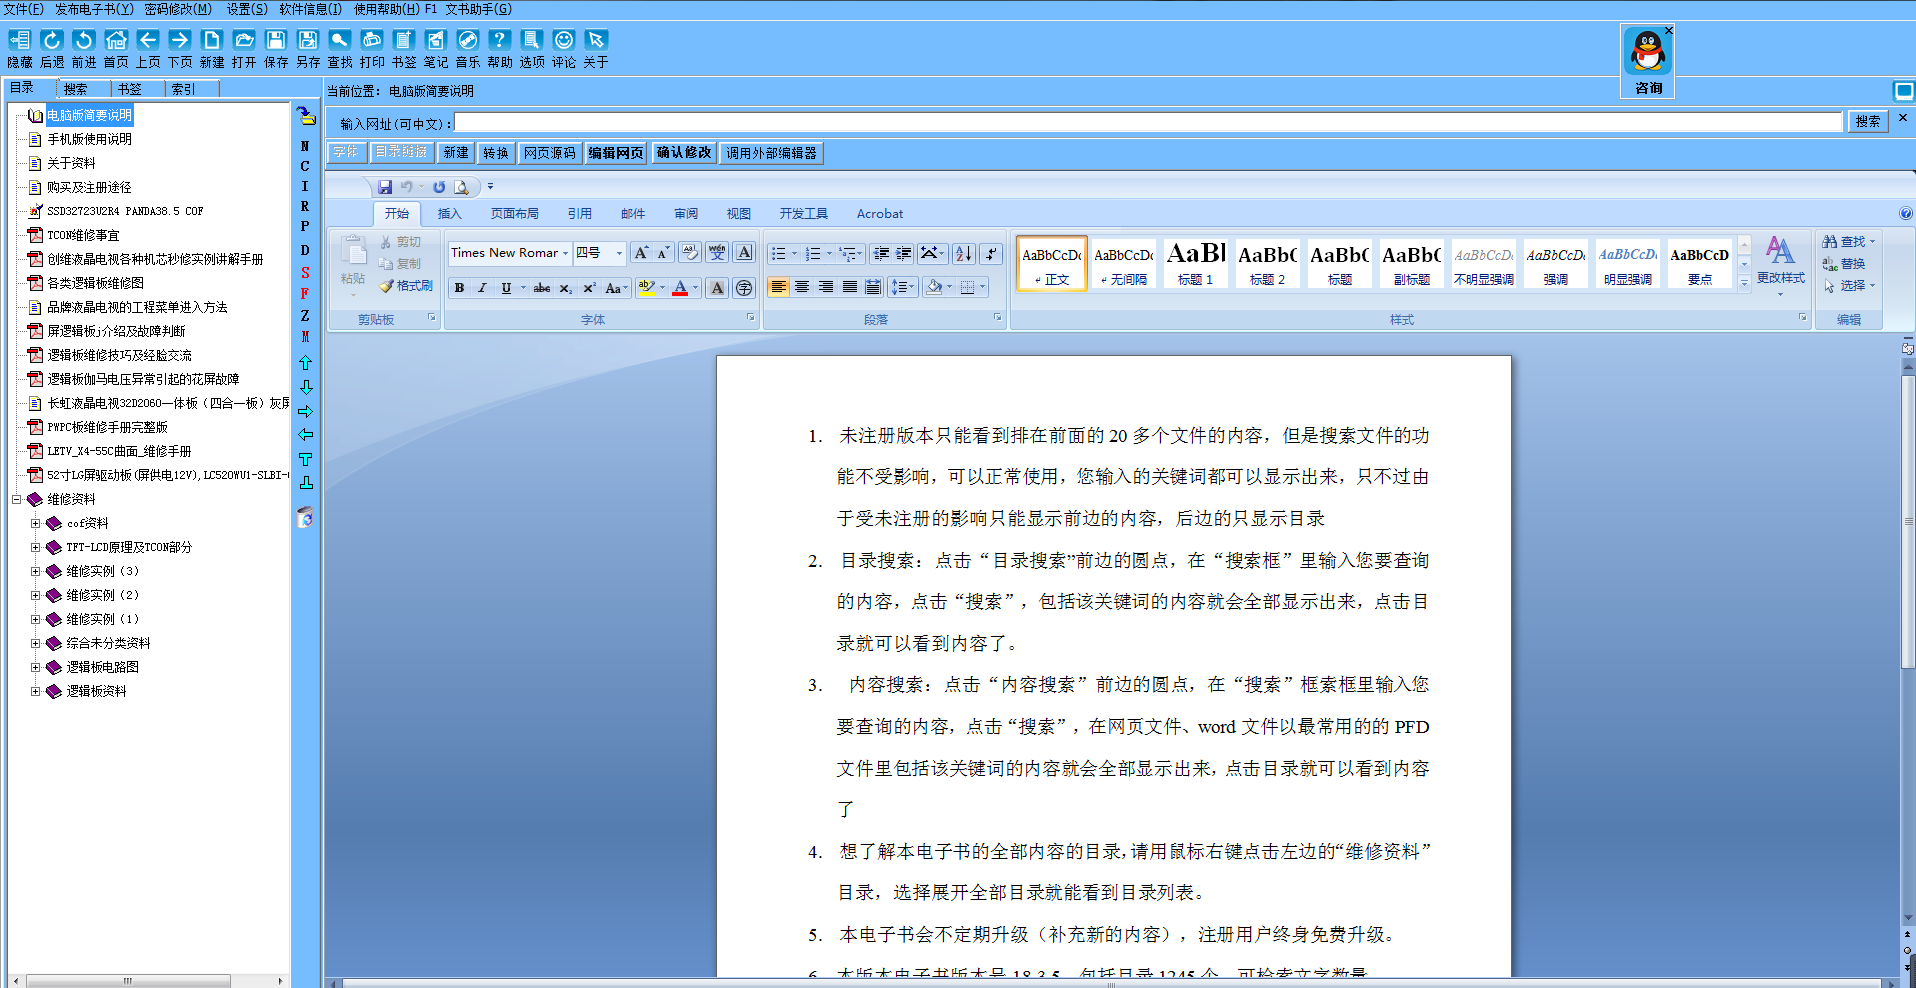
Task: Click the 音乐 music icon
Action: coord(468,40)
